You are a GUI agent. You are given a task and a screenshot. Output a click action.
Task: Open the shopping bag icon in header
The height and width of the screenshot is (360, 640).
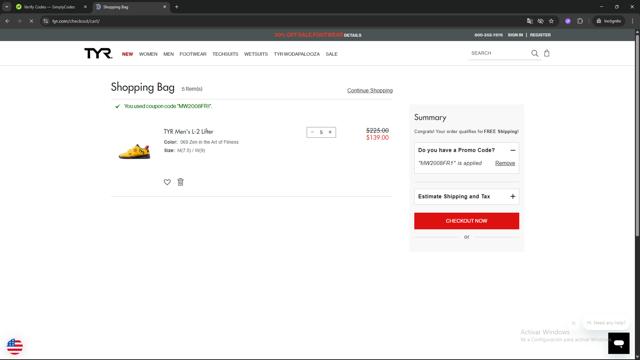[x=547, y=53]
